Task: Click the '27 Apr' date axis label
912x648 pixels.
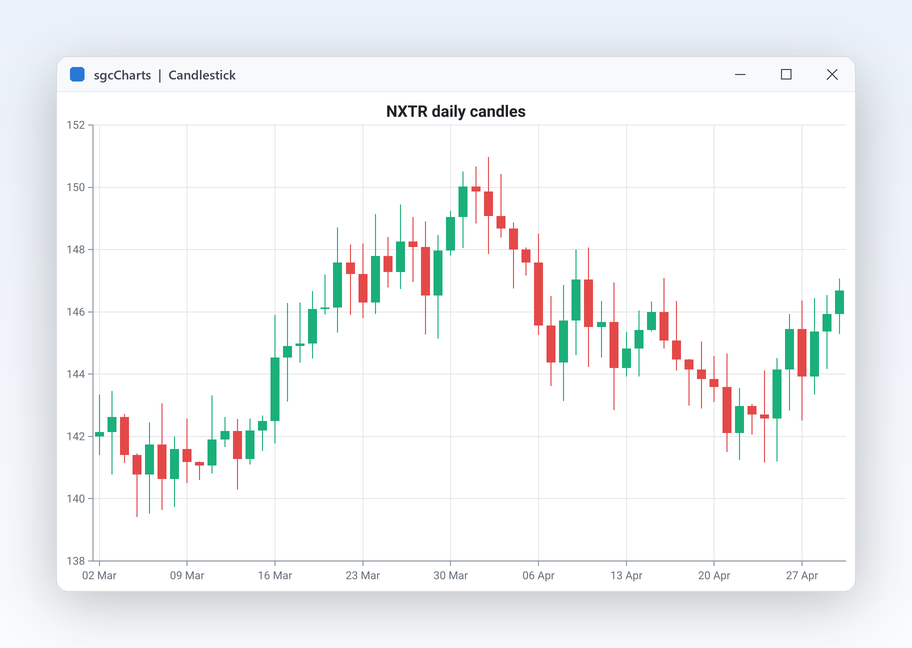Action: pos(802,575)
